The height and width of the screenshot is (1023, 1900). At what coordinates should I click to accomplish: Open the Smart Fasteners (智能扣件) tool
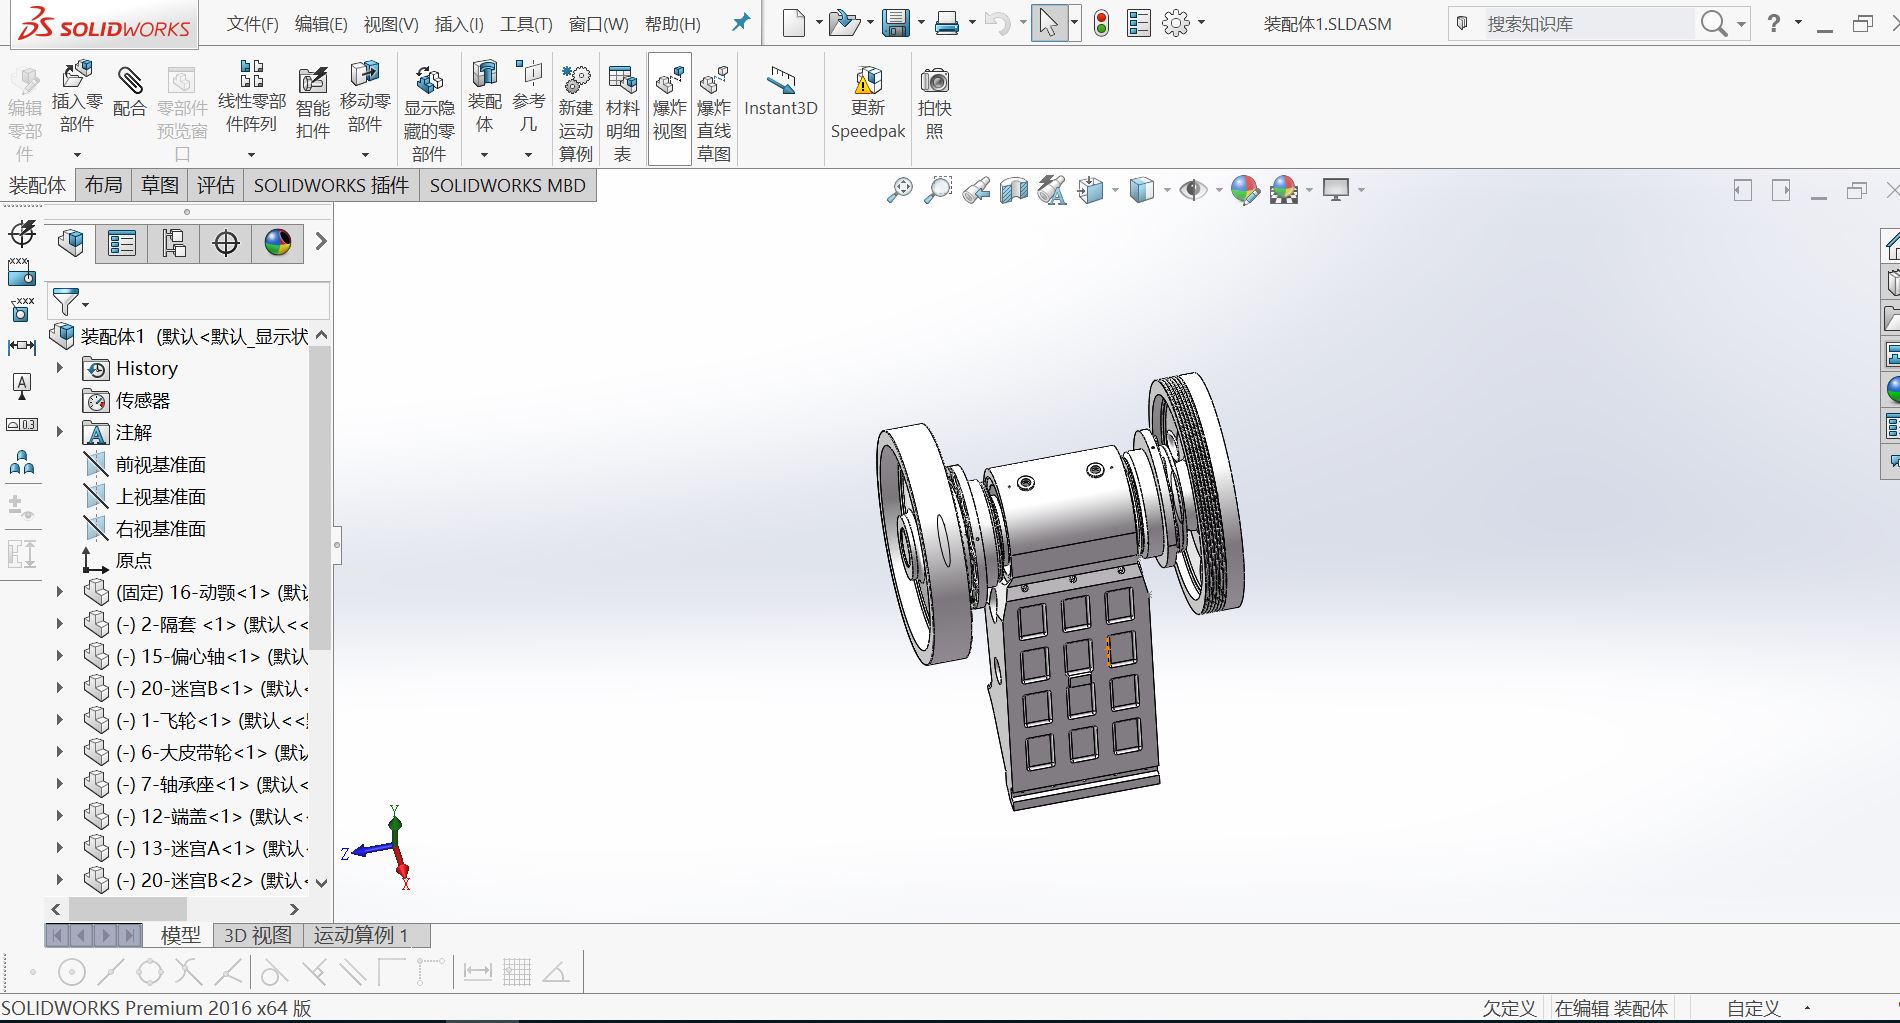point(312,82)
